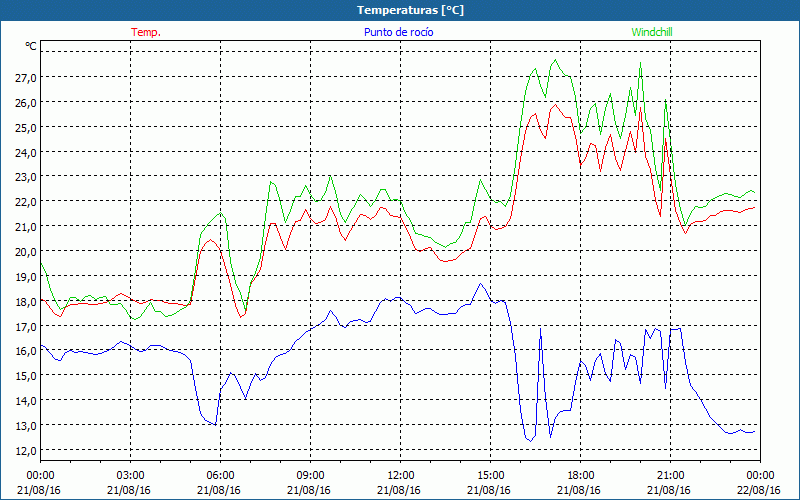Click the 15,0 y-axis value

25,376
